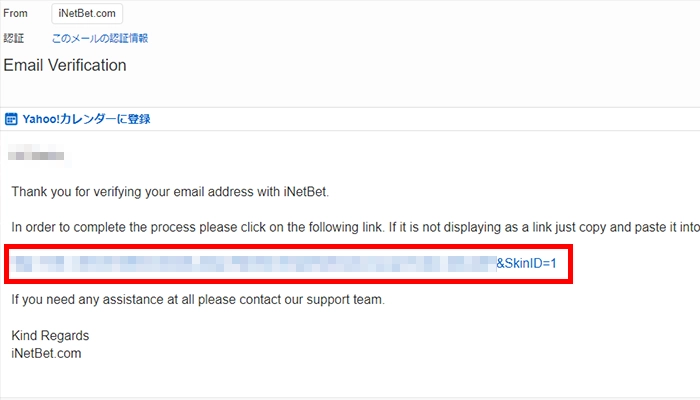Click the 認証 label
The width and height of the screenshot is (700, 400).
coord(14,39)
